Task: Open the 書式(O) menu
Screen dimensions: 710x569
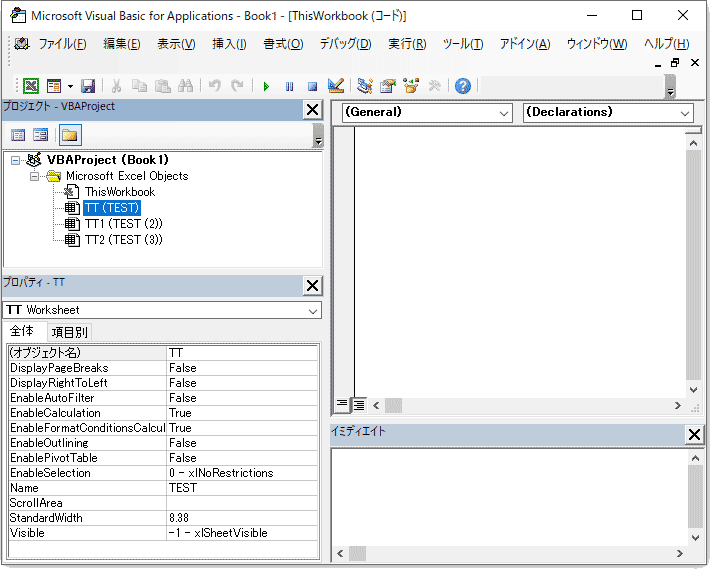Action: (x=283, y=44)
